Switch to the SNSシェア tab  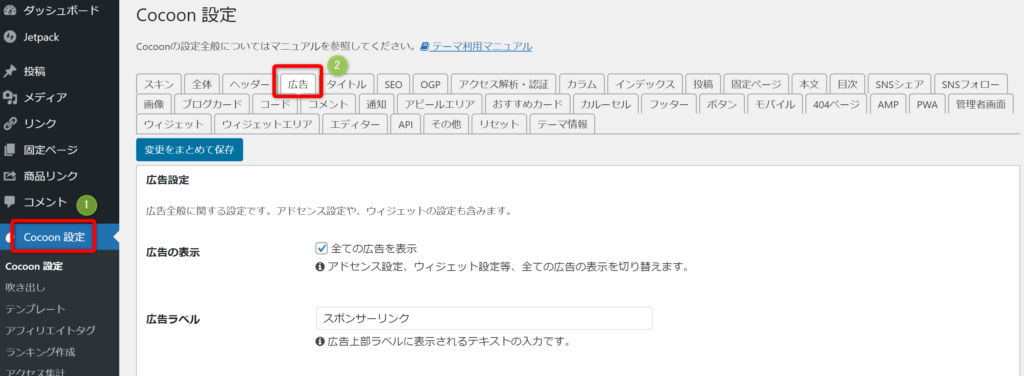coord(899,84)
